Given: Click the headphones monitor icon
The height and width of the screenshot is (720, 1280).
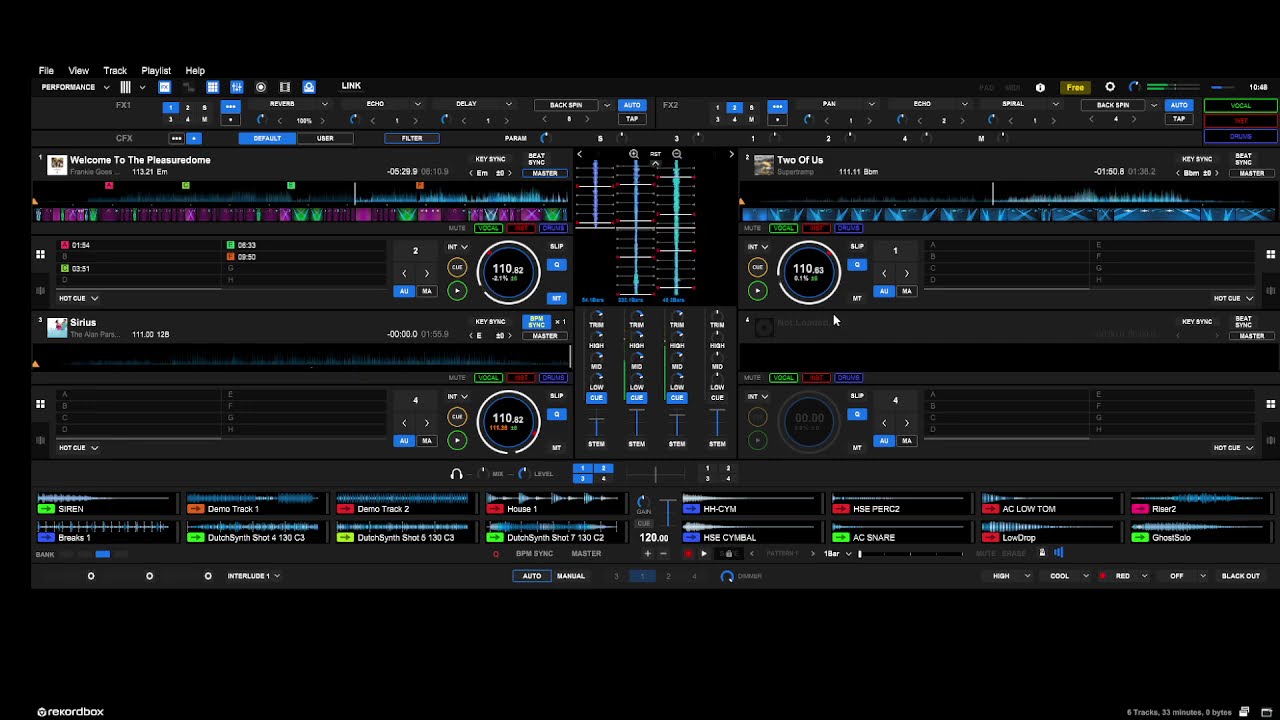Looking at the screenshot, I should tap(457, 474).
